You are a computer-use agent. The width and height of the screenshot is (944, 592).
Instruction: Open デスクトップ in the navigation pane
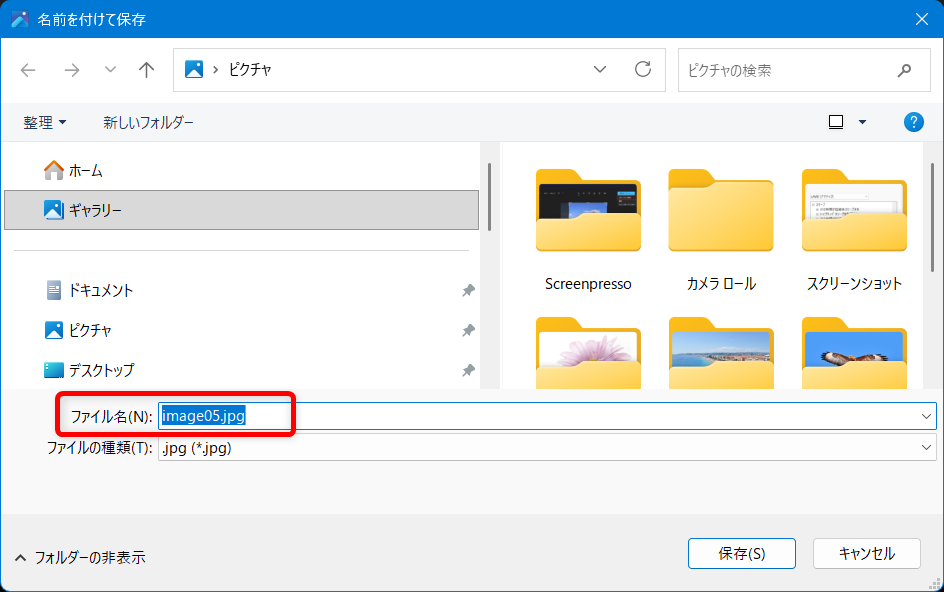coord(241,370)
